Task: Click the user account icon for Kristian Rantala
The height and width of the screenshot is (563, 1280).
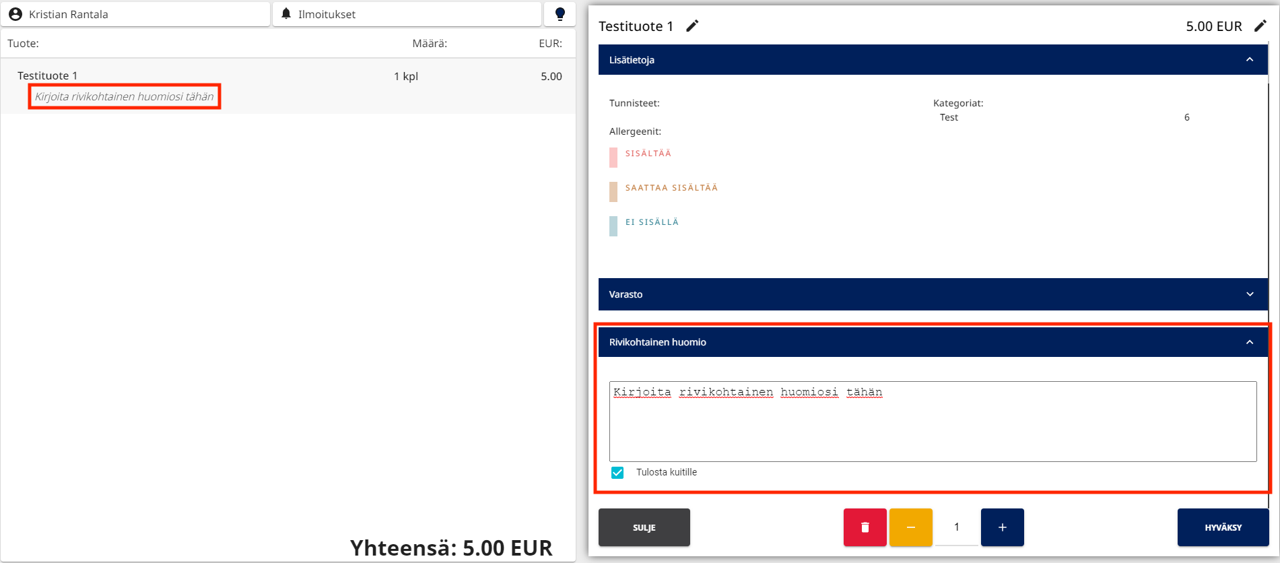Action: click(15, 14)
